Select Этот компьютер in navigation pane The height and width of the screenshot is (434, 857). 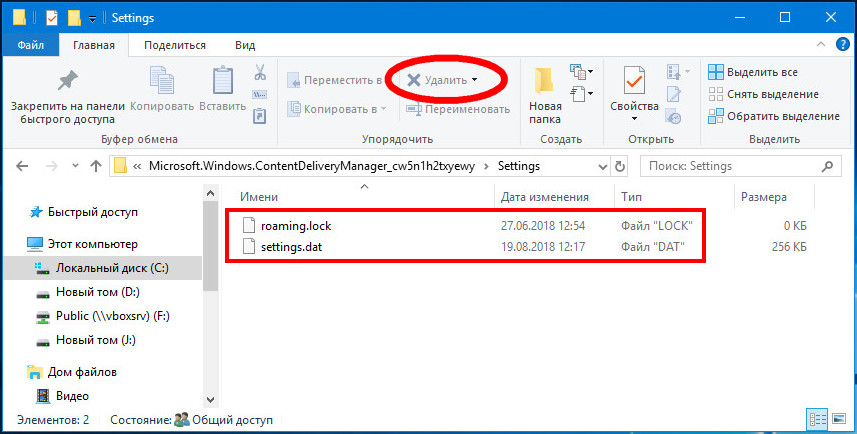click(92, 244)
